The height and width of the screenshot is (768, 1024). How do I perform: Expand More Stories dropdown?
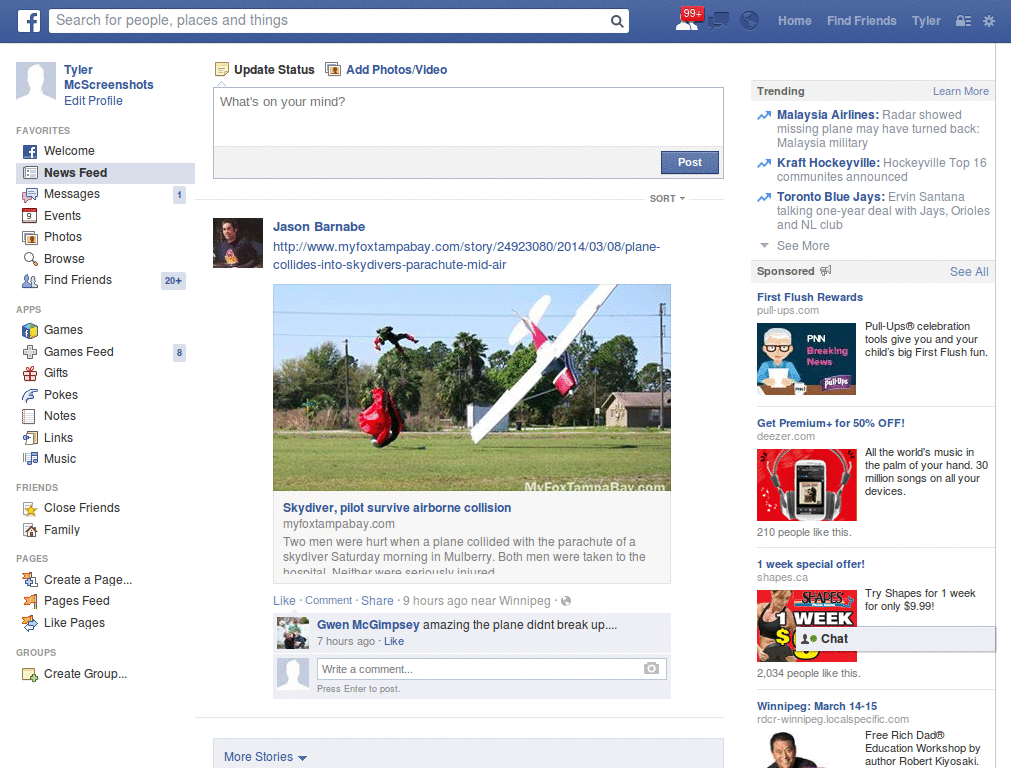tap(265, 757)
